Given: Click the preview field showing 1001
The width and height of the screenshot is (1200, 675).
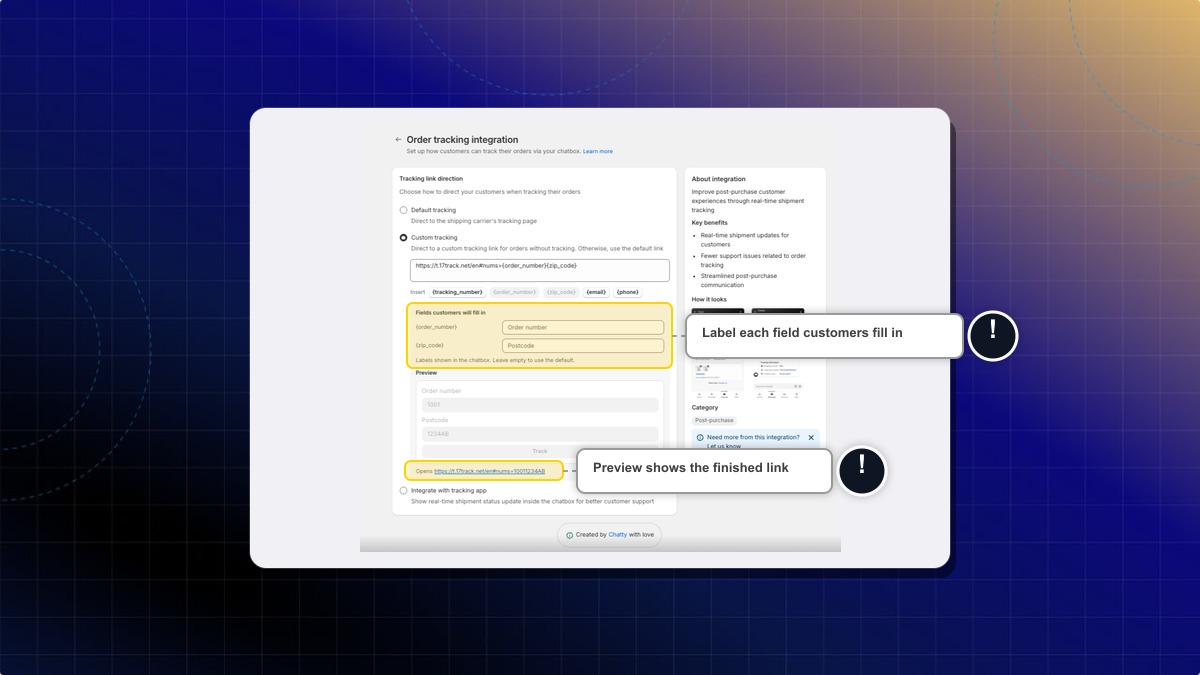Looking at the screenshot, I should (540, 405).
